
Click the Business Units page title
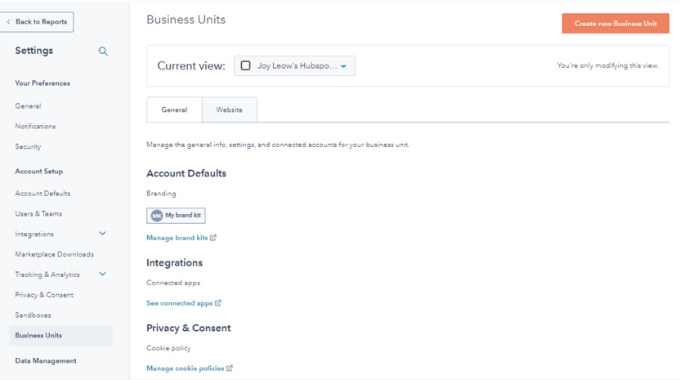click(186, 20)
